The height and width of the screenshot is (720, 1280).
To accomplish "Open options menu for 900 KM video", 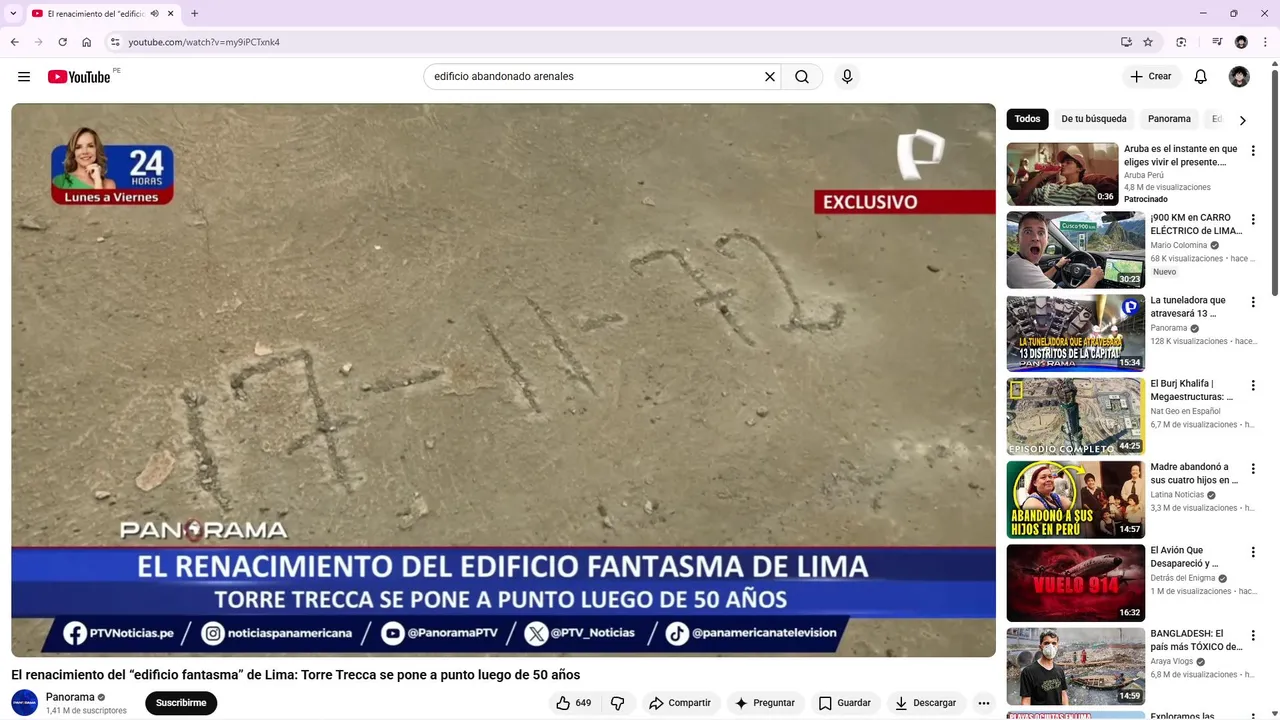I will coord(1253,219).
